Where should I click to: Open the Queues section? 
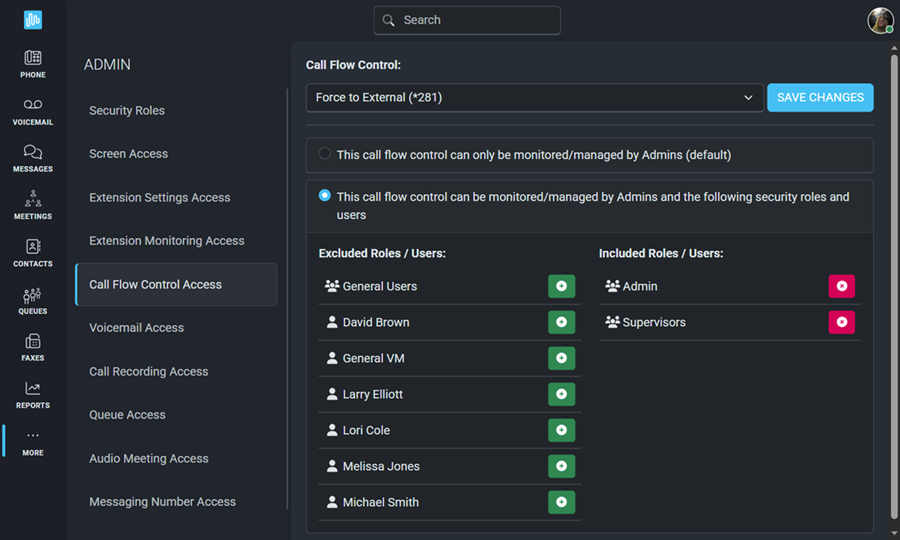point(33,301)
